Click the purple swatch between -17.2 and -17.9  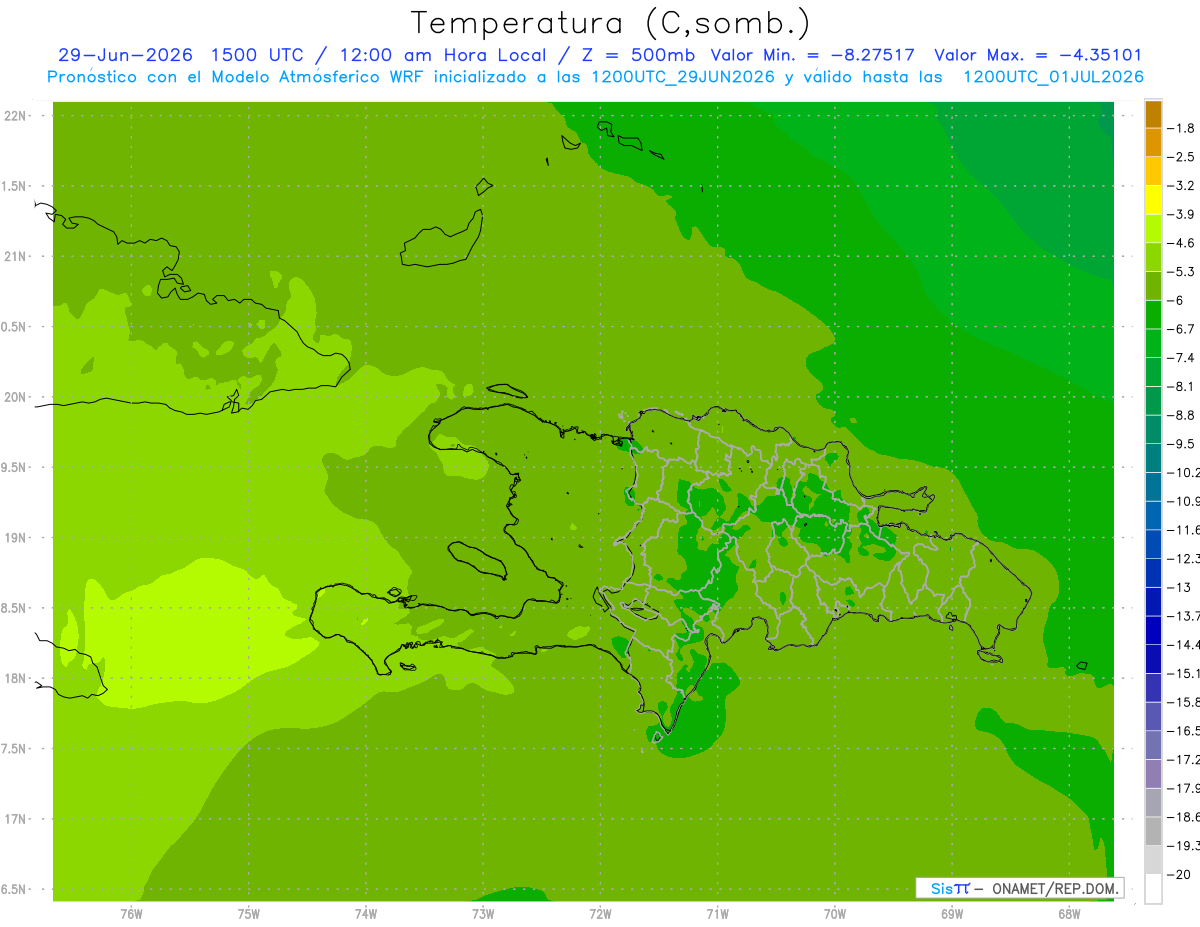tap(1153, 773)
